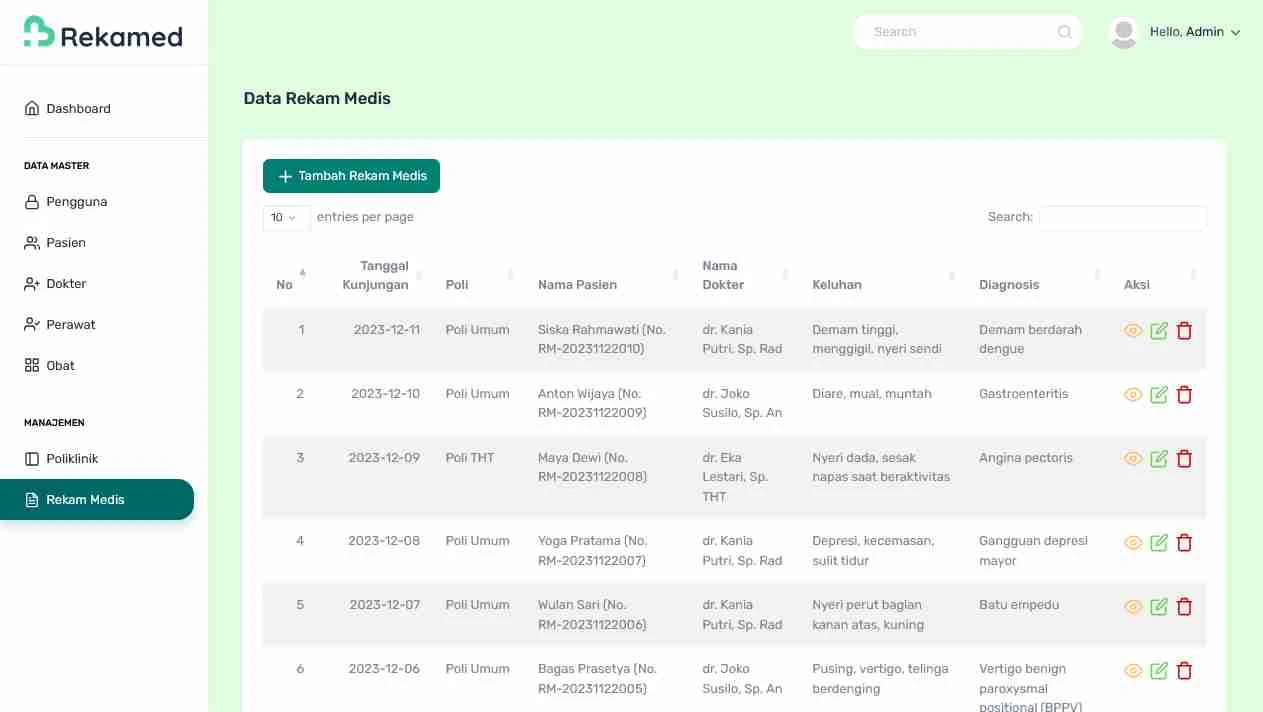Delete Bagas Prasetya's record
The image size is (1263, 712).
[1185, 671]
